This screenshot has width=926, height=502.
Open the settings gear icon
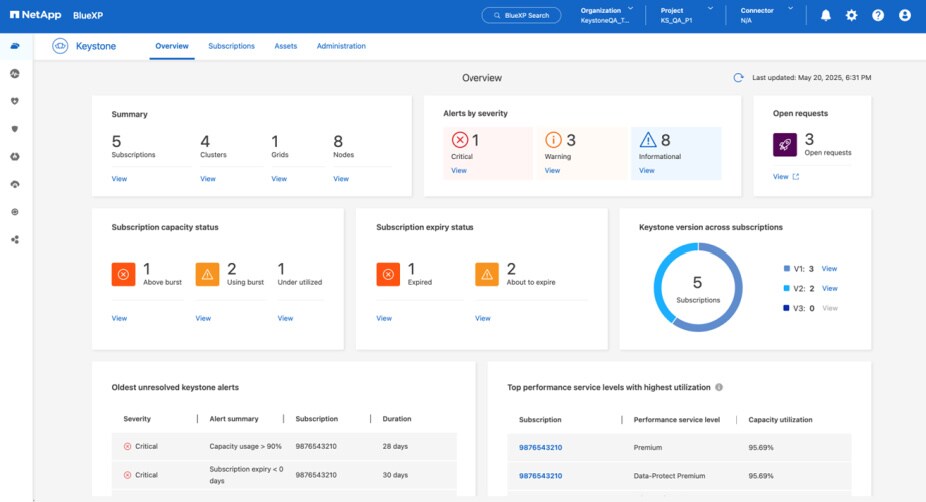click(852, 16)
